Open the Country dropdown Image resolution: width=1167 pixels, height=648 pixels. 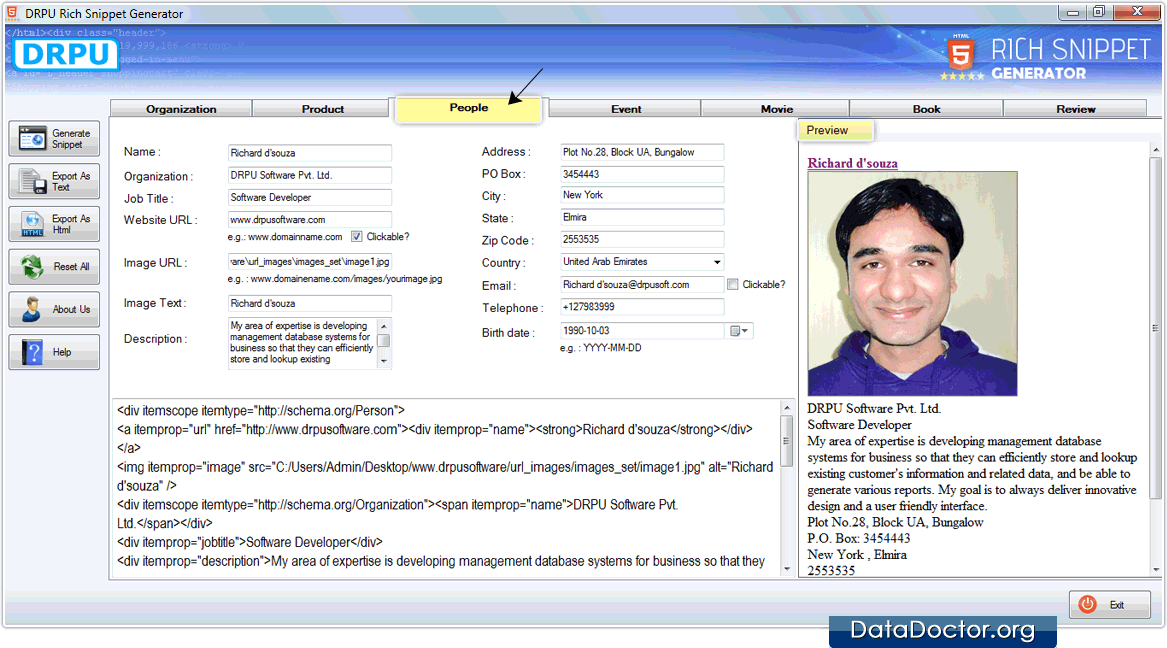tap(717, 262)
